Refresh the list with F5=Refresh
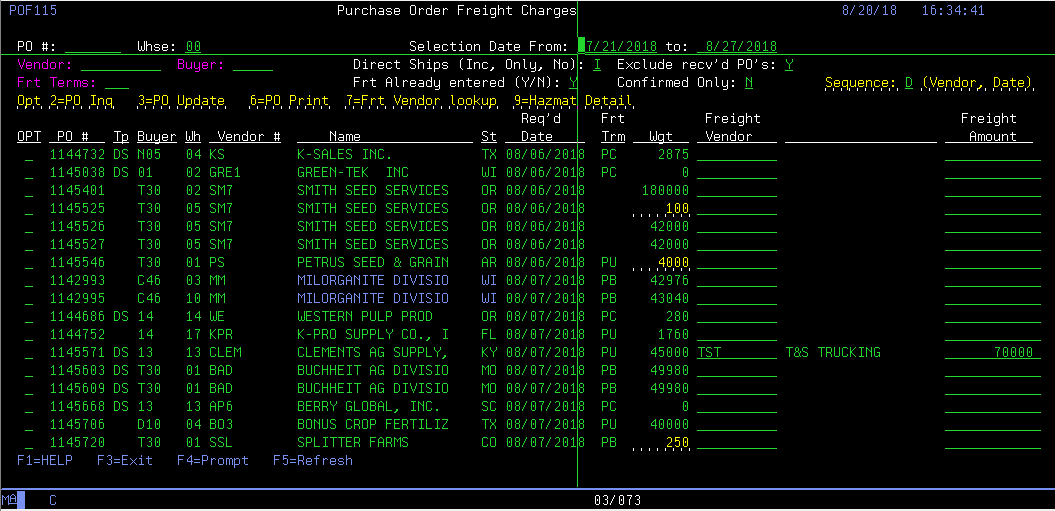 (x=312, y=461)
